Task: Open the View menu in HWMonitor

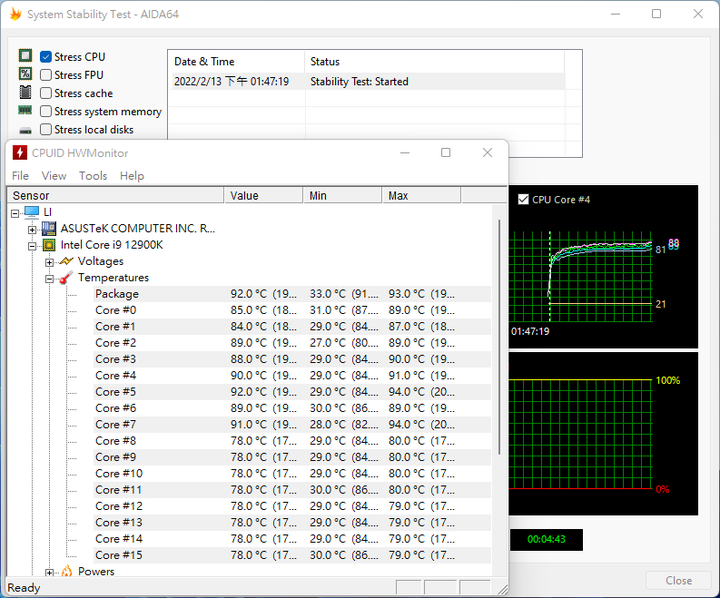Action: point(54,175)
